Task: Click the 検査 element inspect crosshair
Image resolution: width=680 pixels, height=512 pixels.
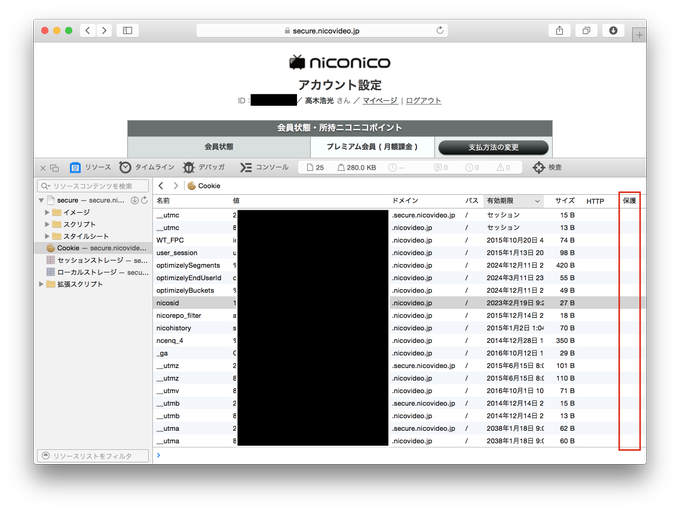Action: [x=547, y=167]
